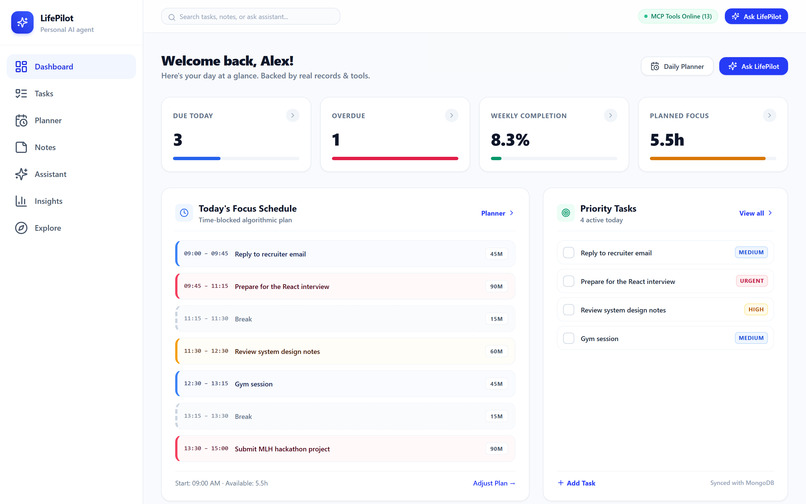Open Insights from the sidebar
Viewport: 806px width, 504px height.
[x=71, y=201]
